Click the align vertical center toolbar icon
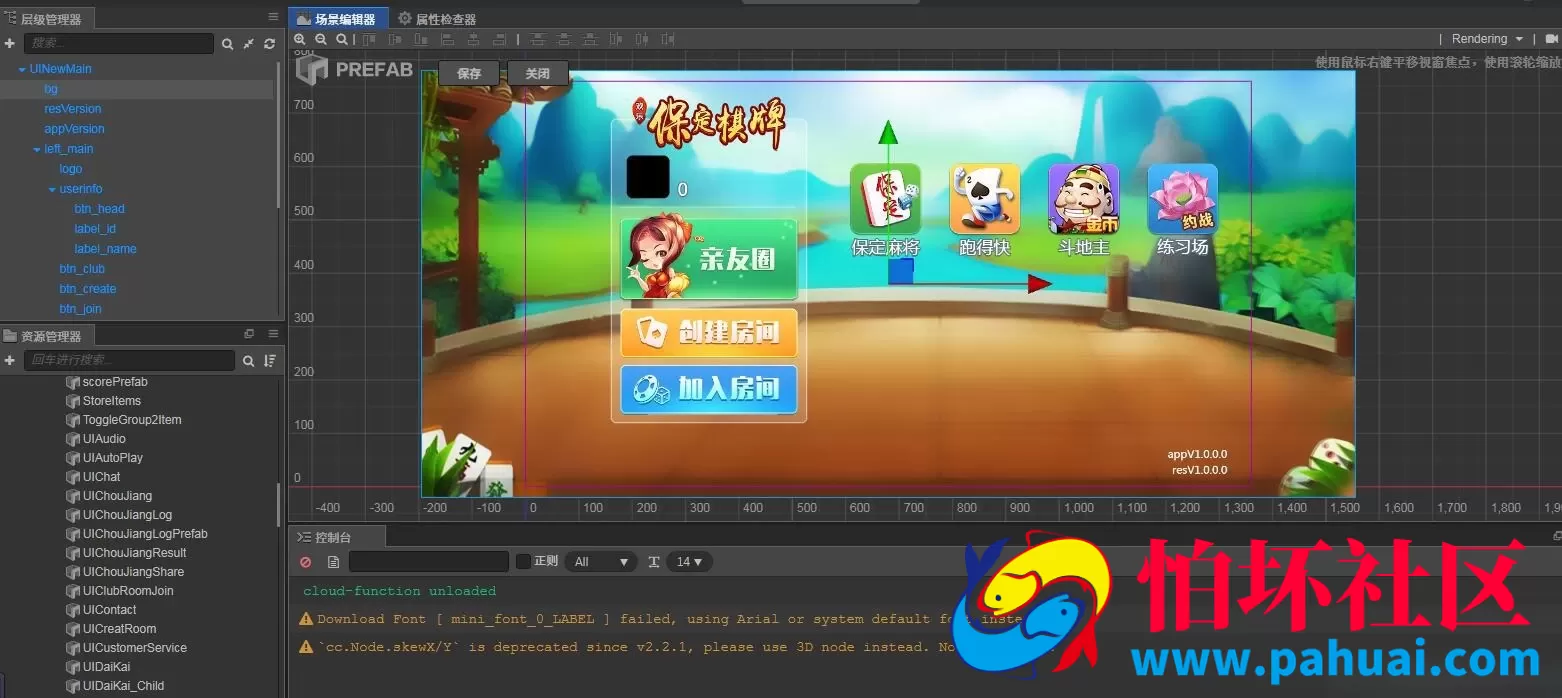1562x698 pixels. 395,39
